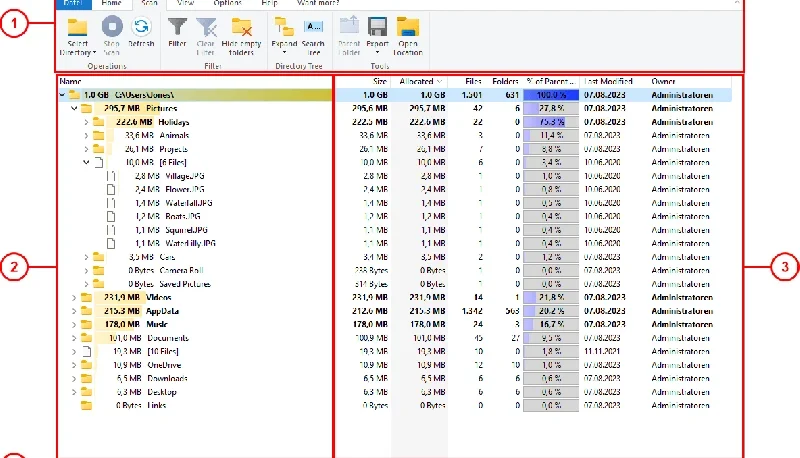Open the Select Directory dropdown arrow
Viewport: 800px width, 458px height.
tap(94, 53)
